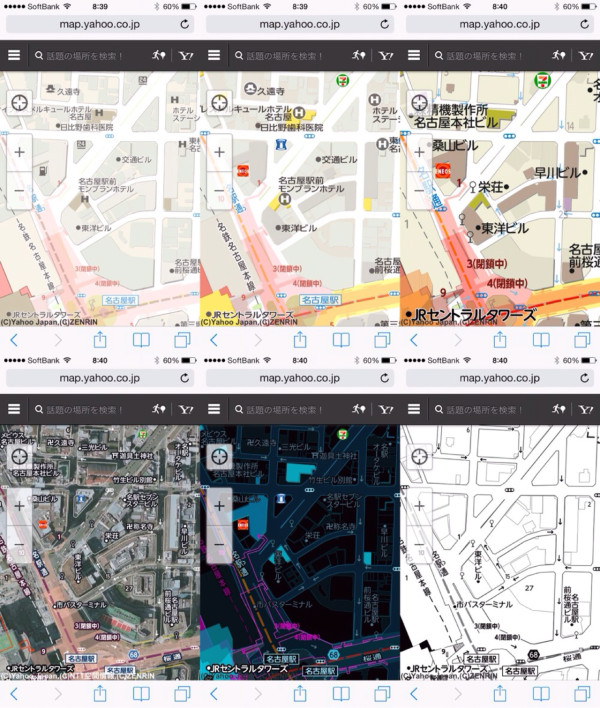Open hamburger menu on aerial photo map
This screenshot has height=708, width=600.
tap(14, 409)
